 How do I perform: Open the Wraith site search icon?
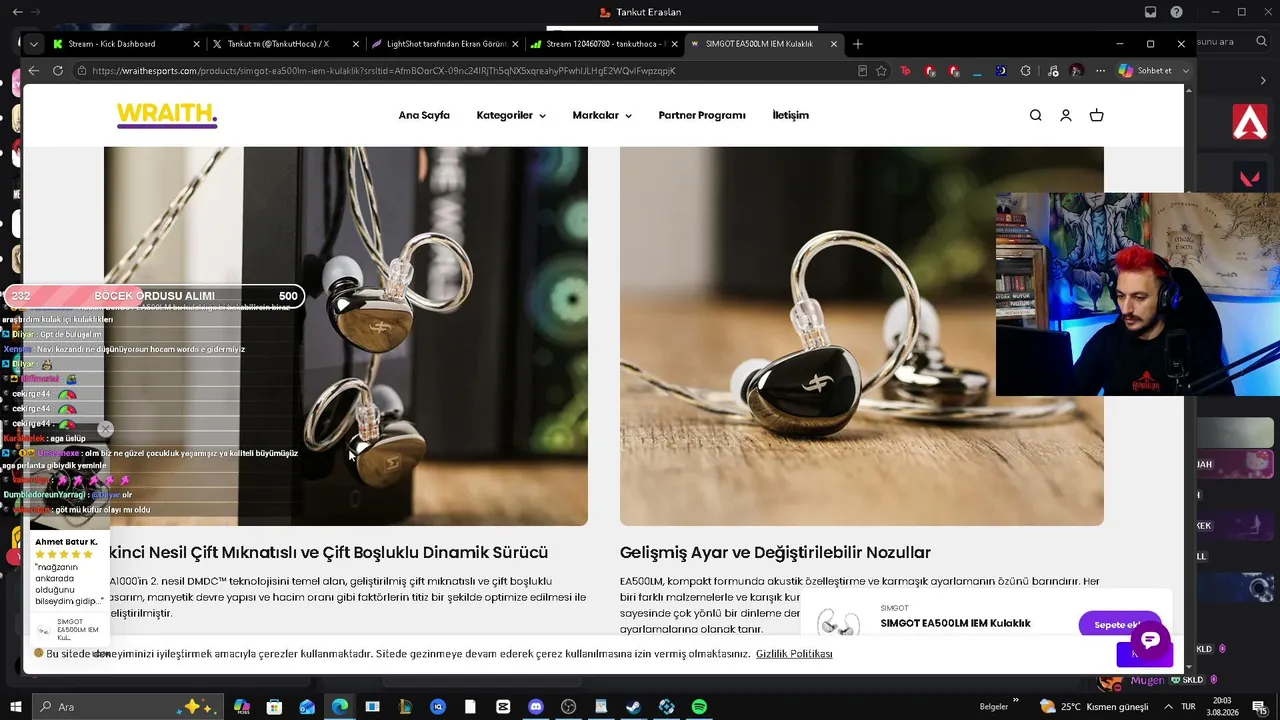pos(1035,115)
